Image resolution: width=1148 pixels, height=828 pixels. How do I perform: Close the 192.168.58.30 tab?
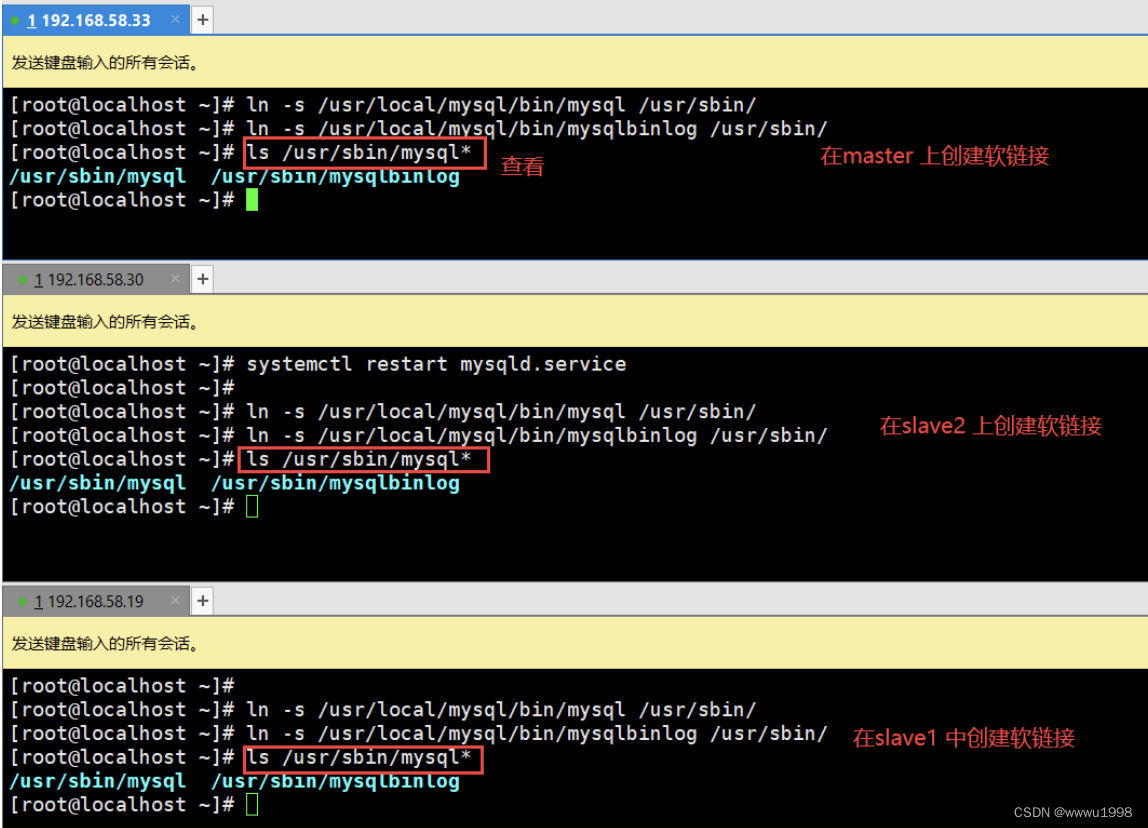pos(175,279)
